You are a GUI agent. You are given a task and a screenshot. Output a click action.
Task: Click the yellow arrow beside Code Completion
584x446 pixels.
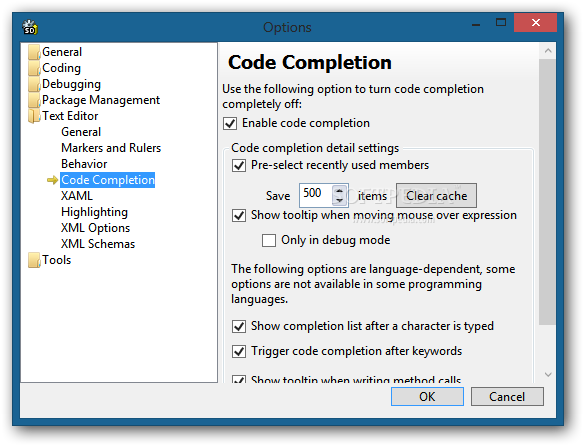coord(53,180)
